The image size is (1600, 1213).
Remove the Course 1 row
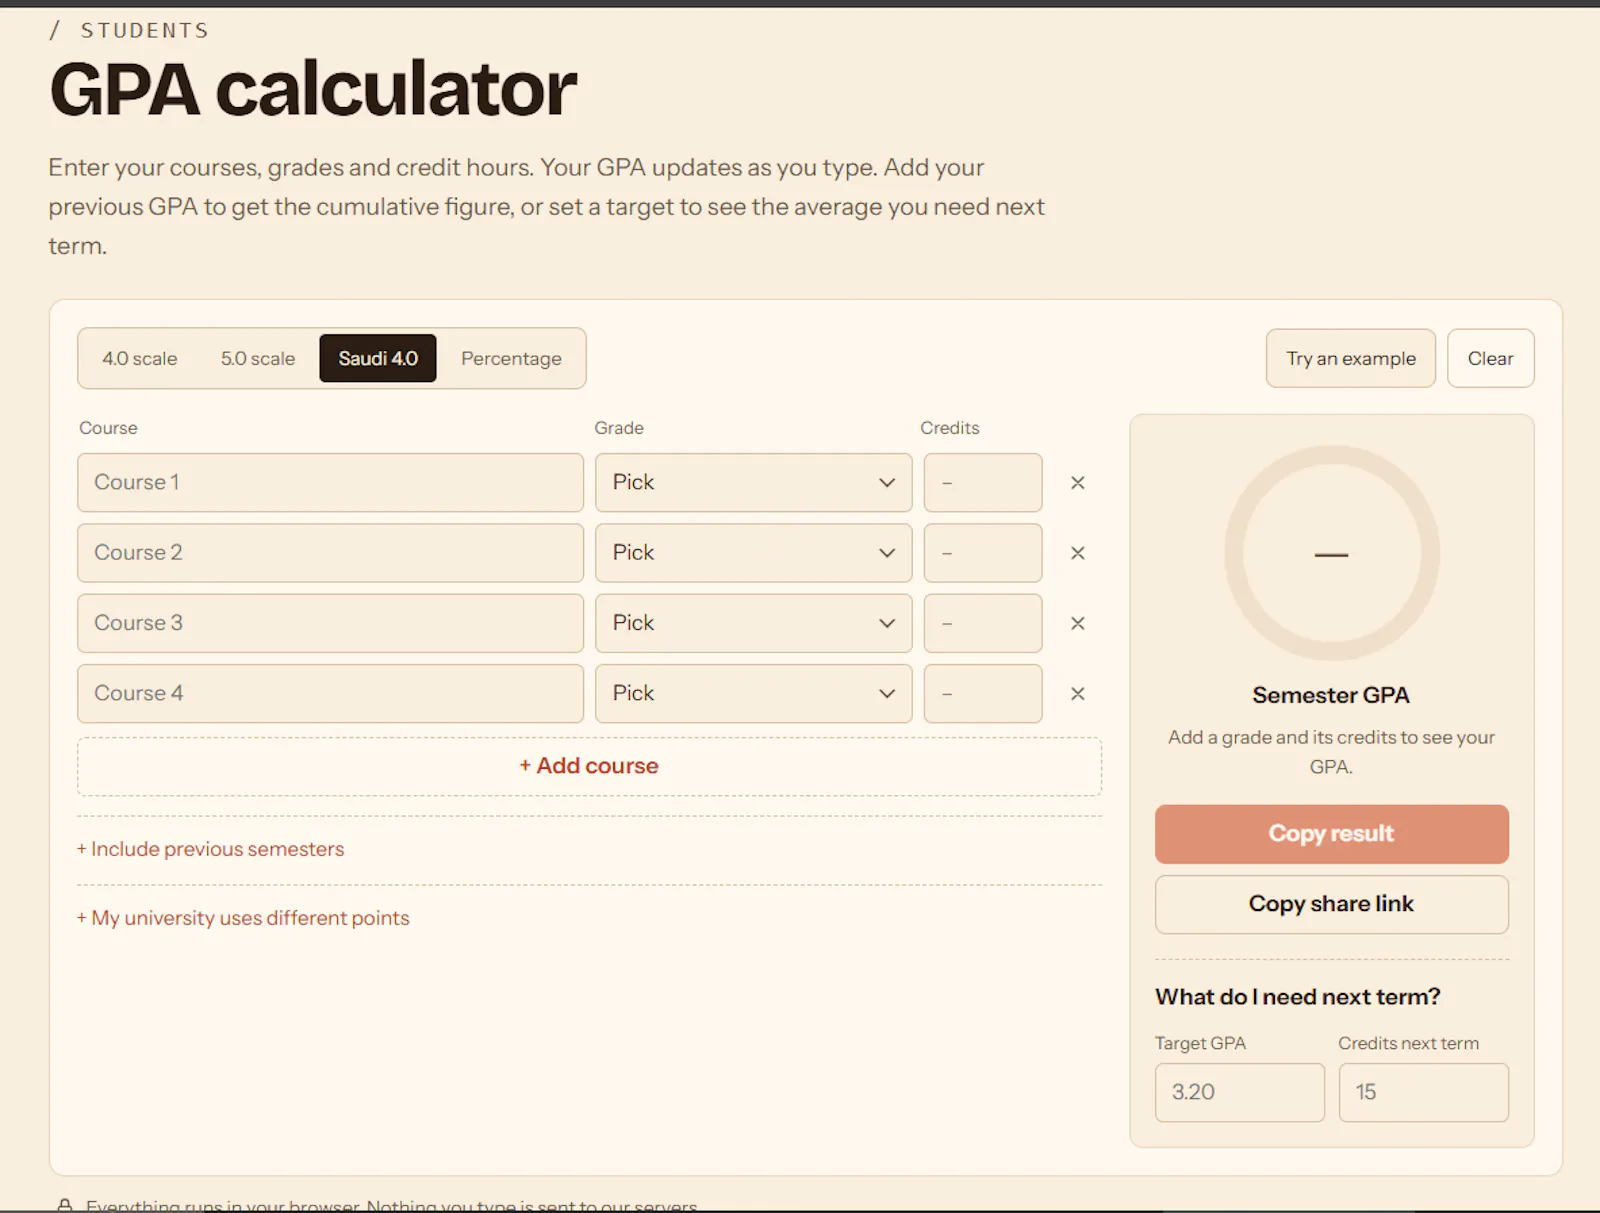[1077, 483]
